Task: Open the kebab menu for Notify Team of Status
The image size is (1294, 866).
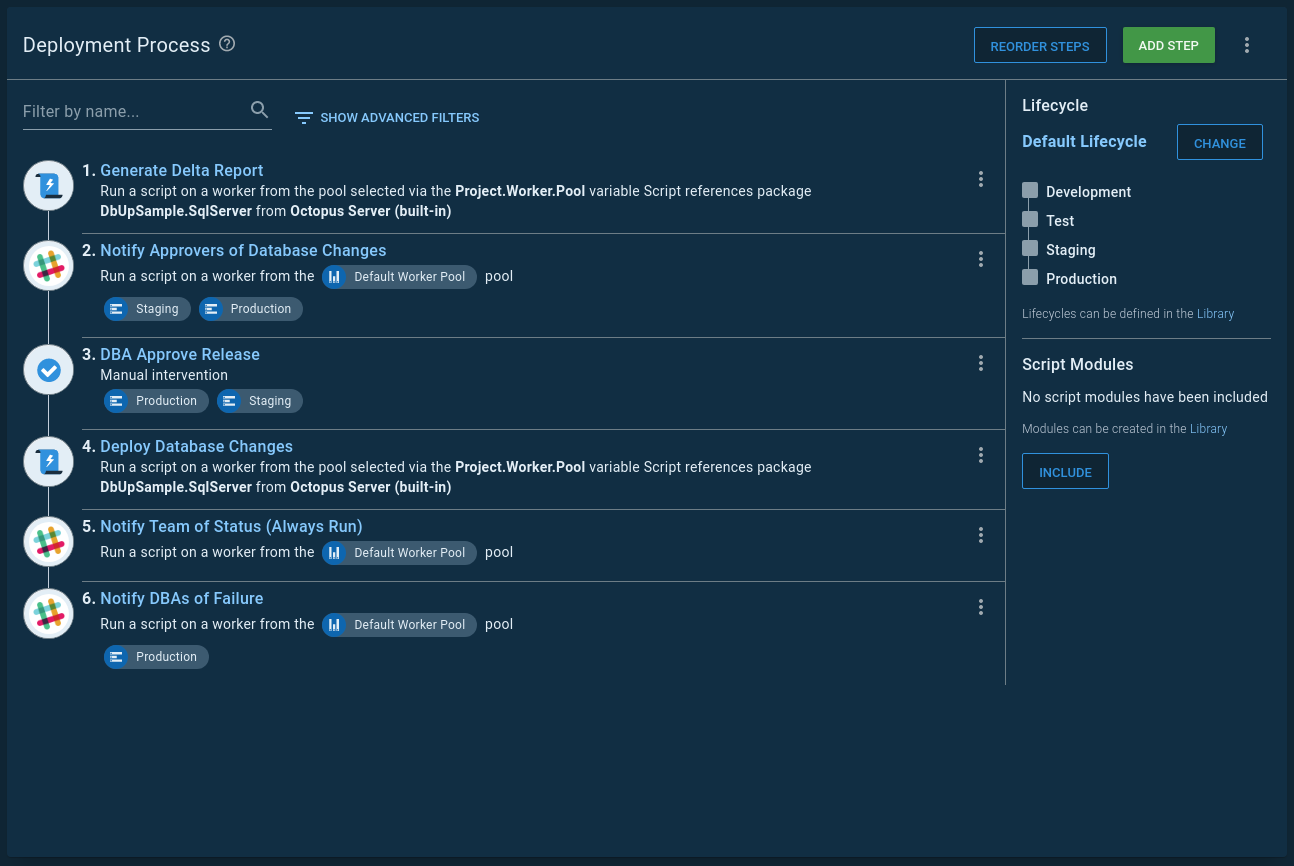Action: 981,535
